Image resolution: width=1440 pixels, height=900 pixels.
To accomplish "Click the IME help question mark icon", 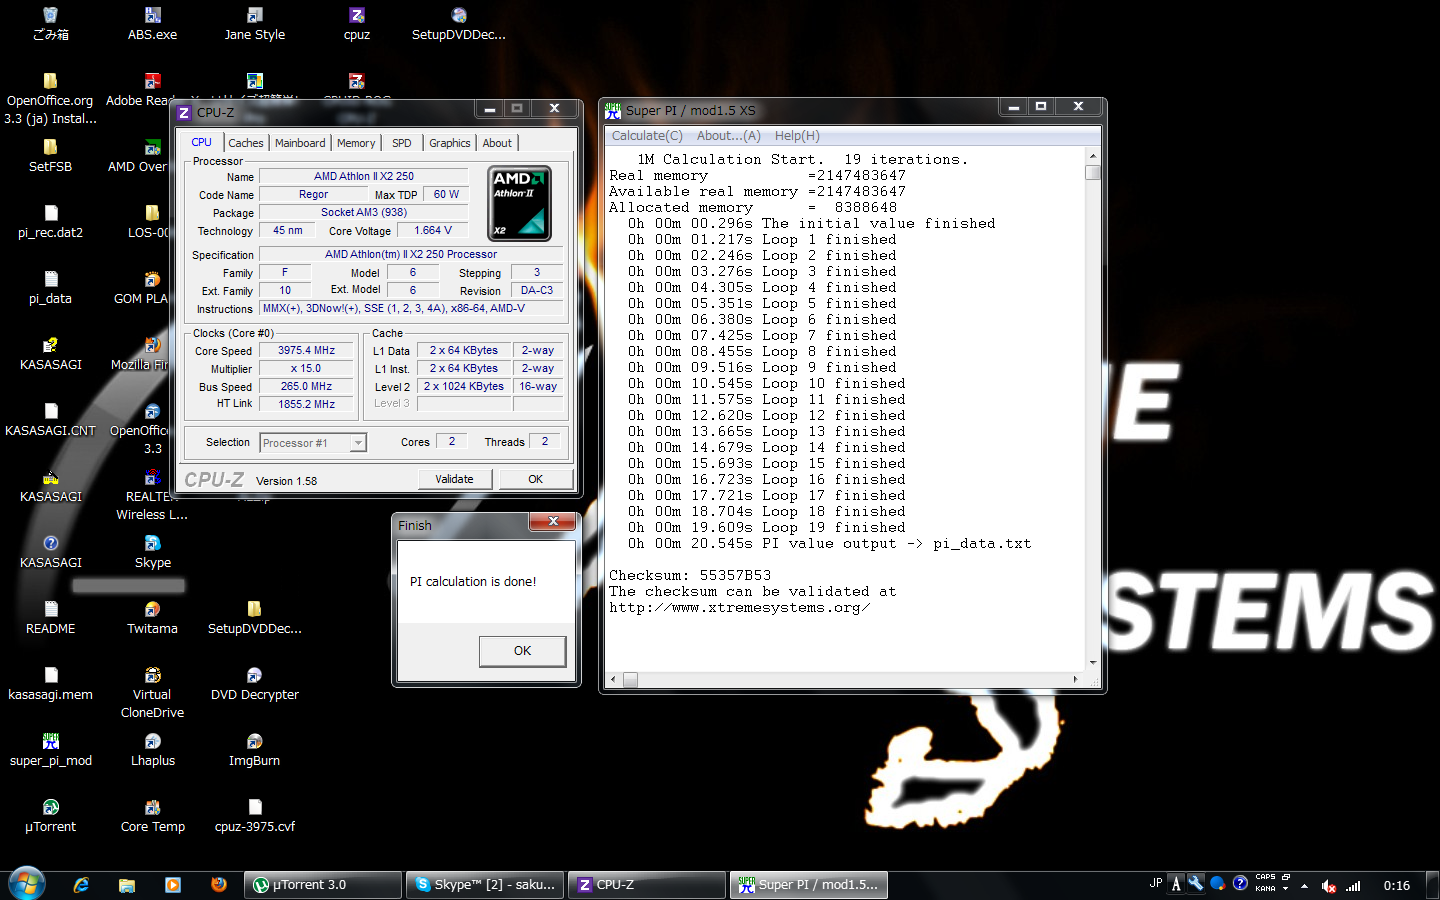I will 1240,883.
